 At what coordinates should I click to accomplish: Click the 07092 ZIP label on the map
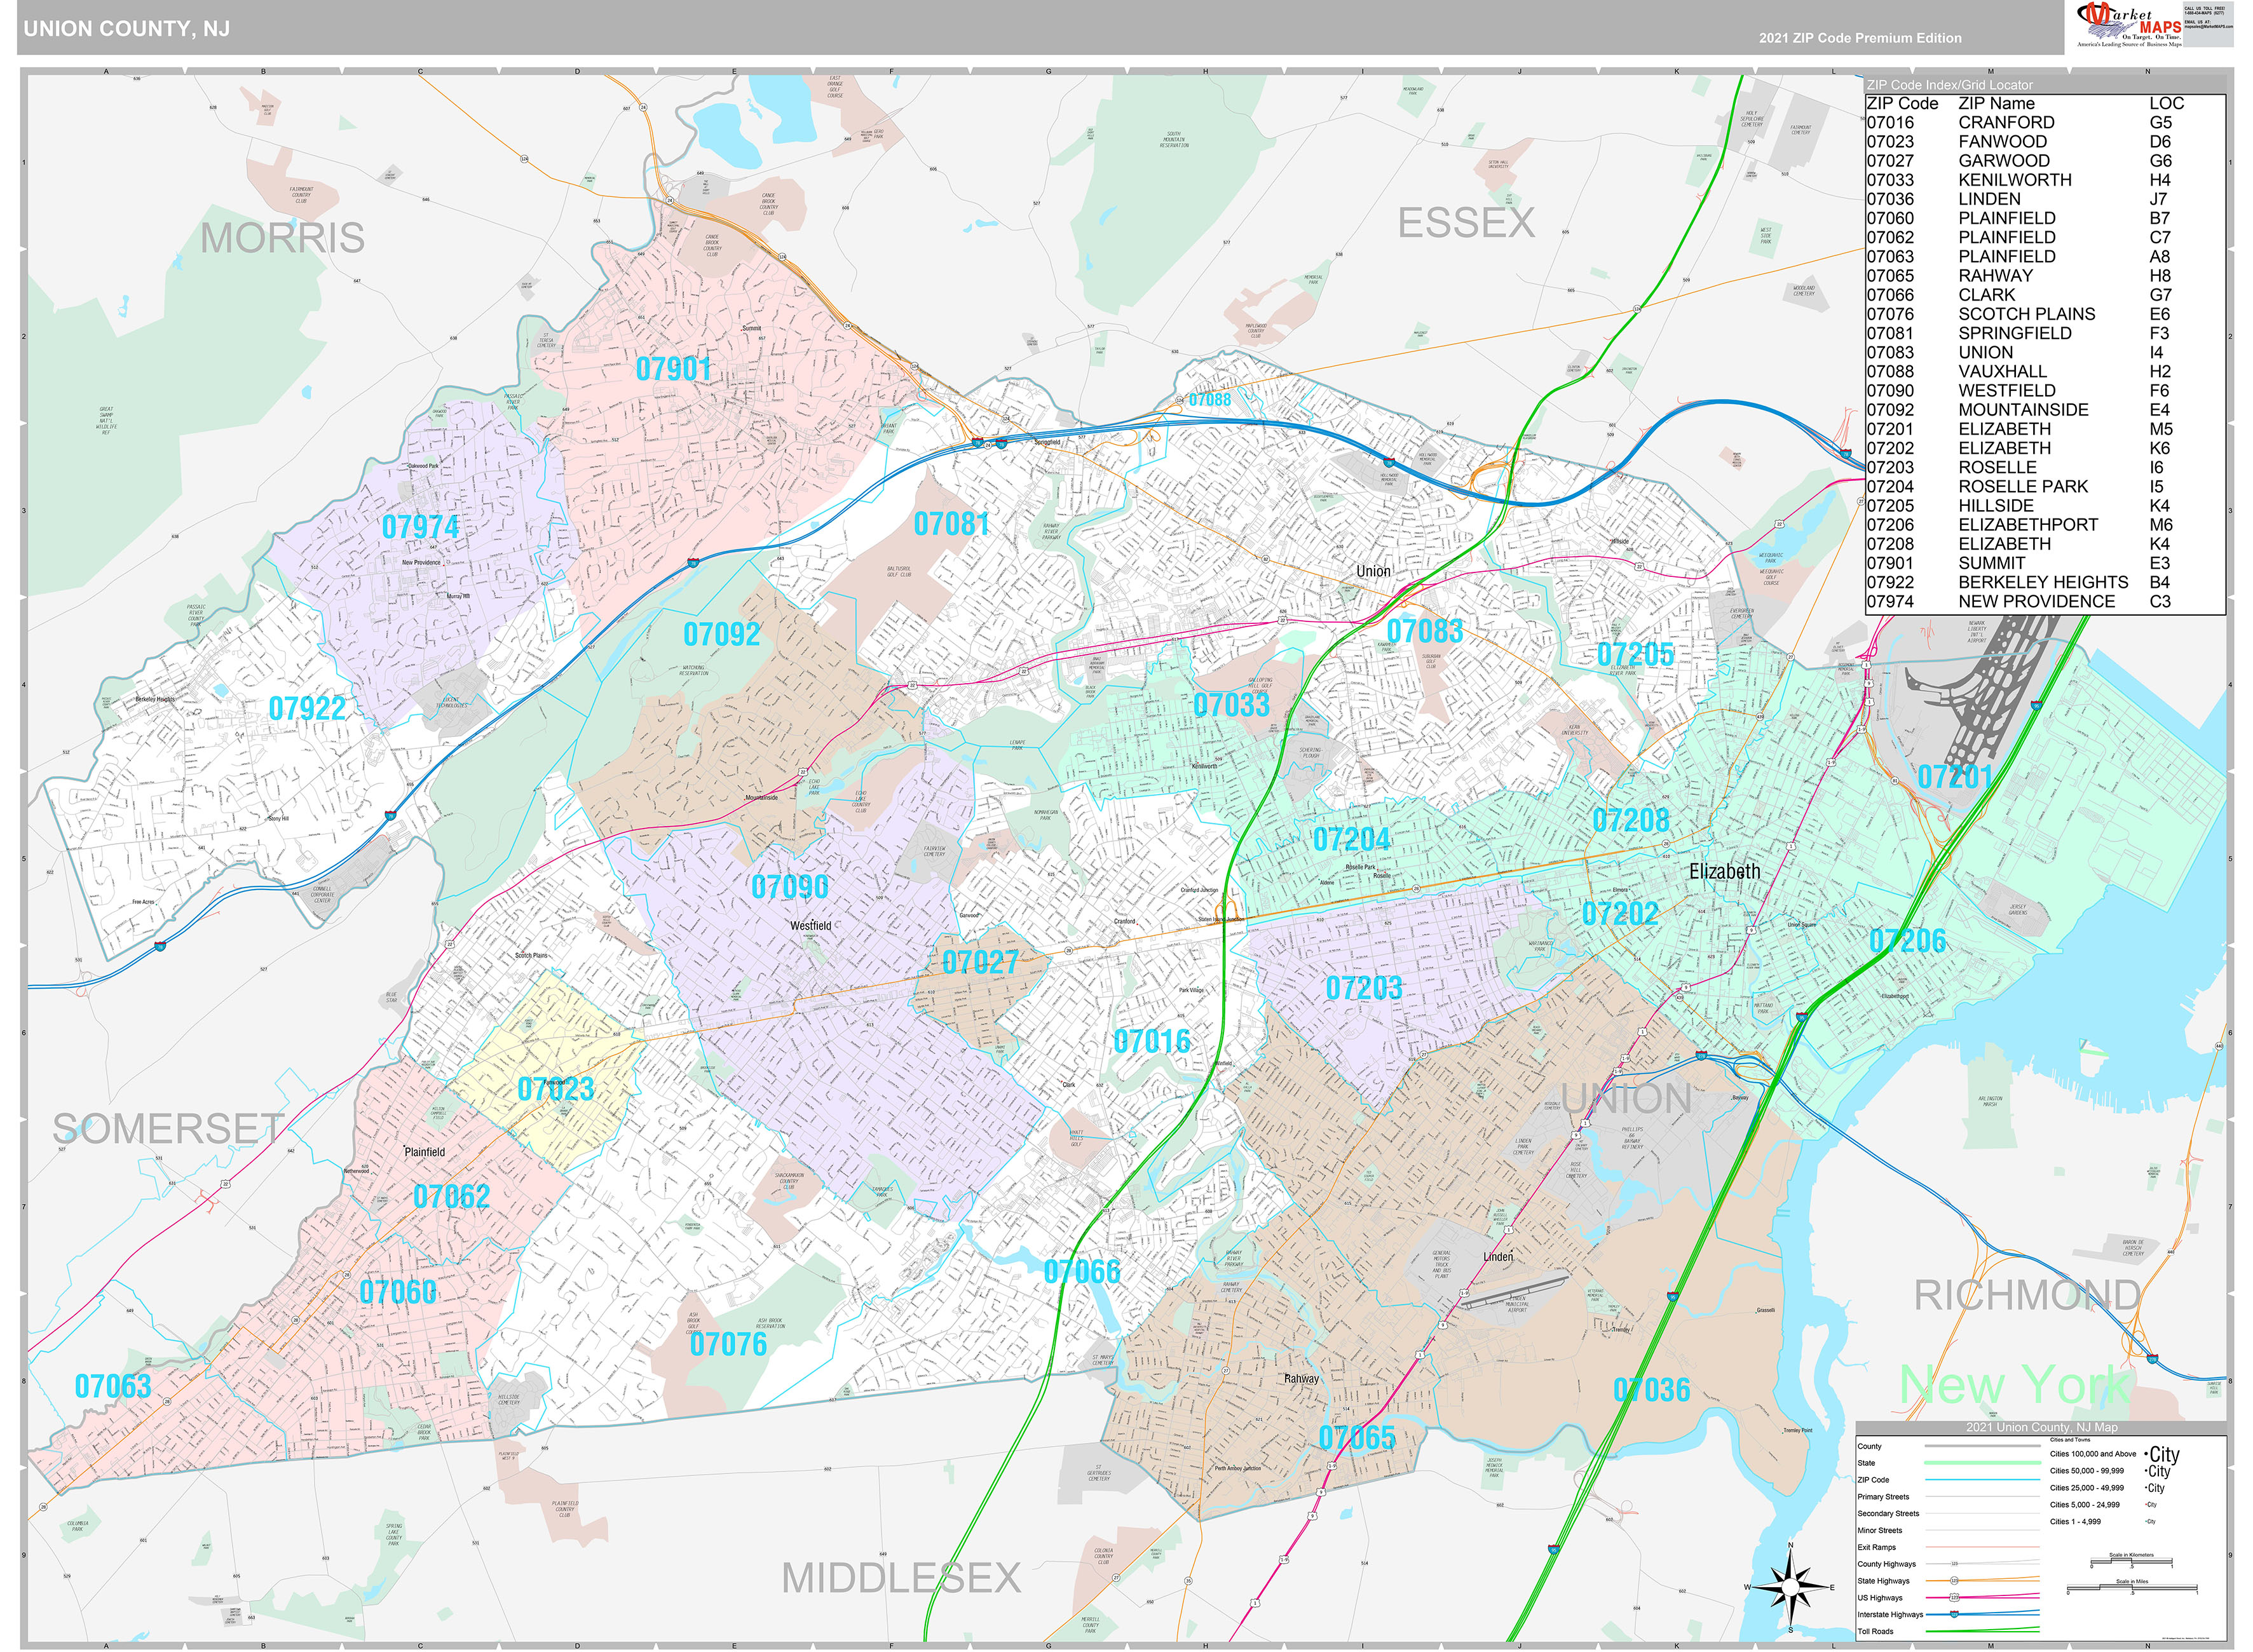[x=722, y=634]
